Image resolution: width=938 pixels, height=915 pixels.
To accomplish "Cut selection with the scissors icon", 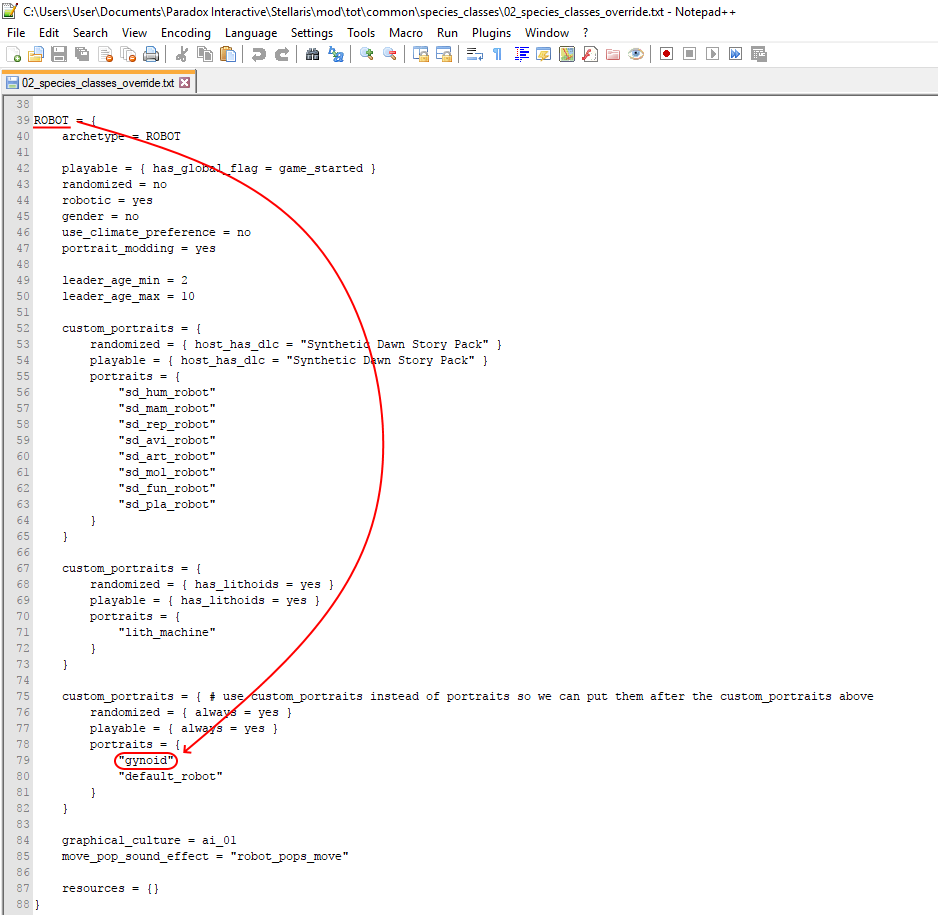I will click(x=182, y=54).
